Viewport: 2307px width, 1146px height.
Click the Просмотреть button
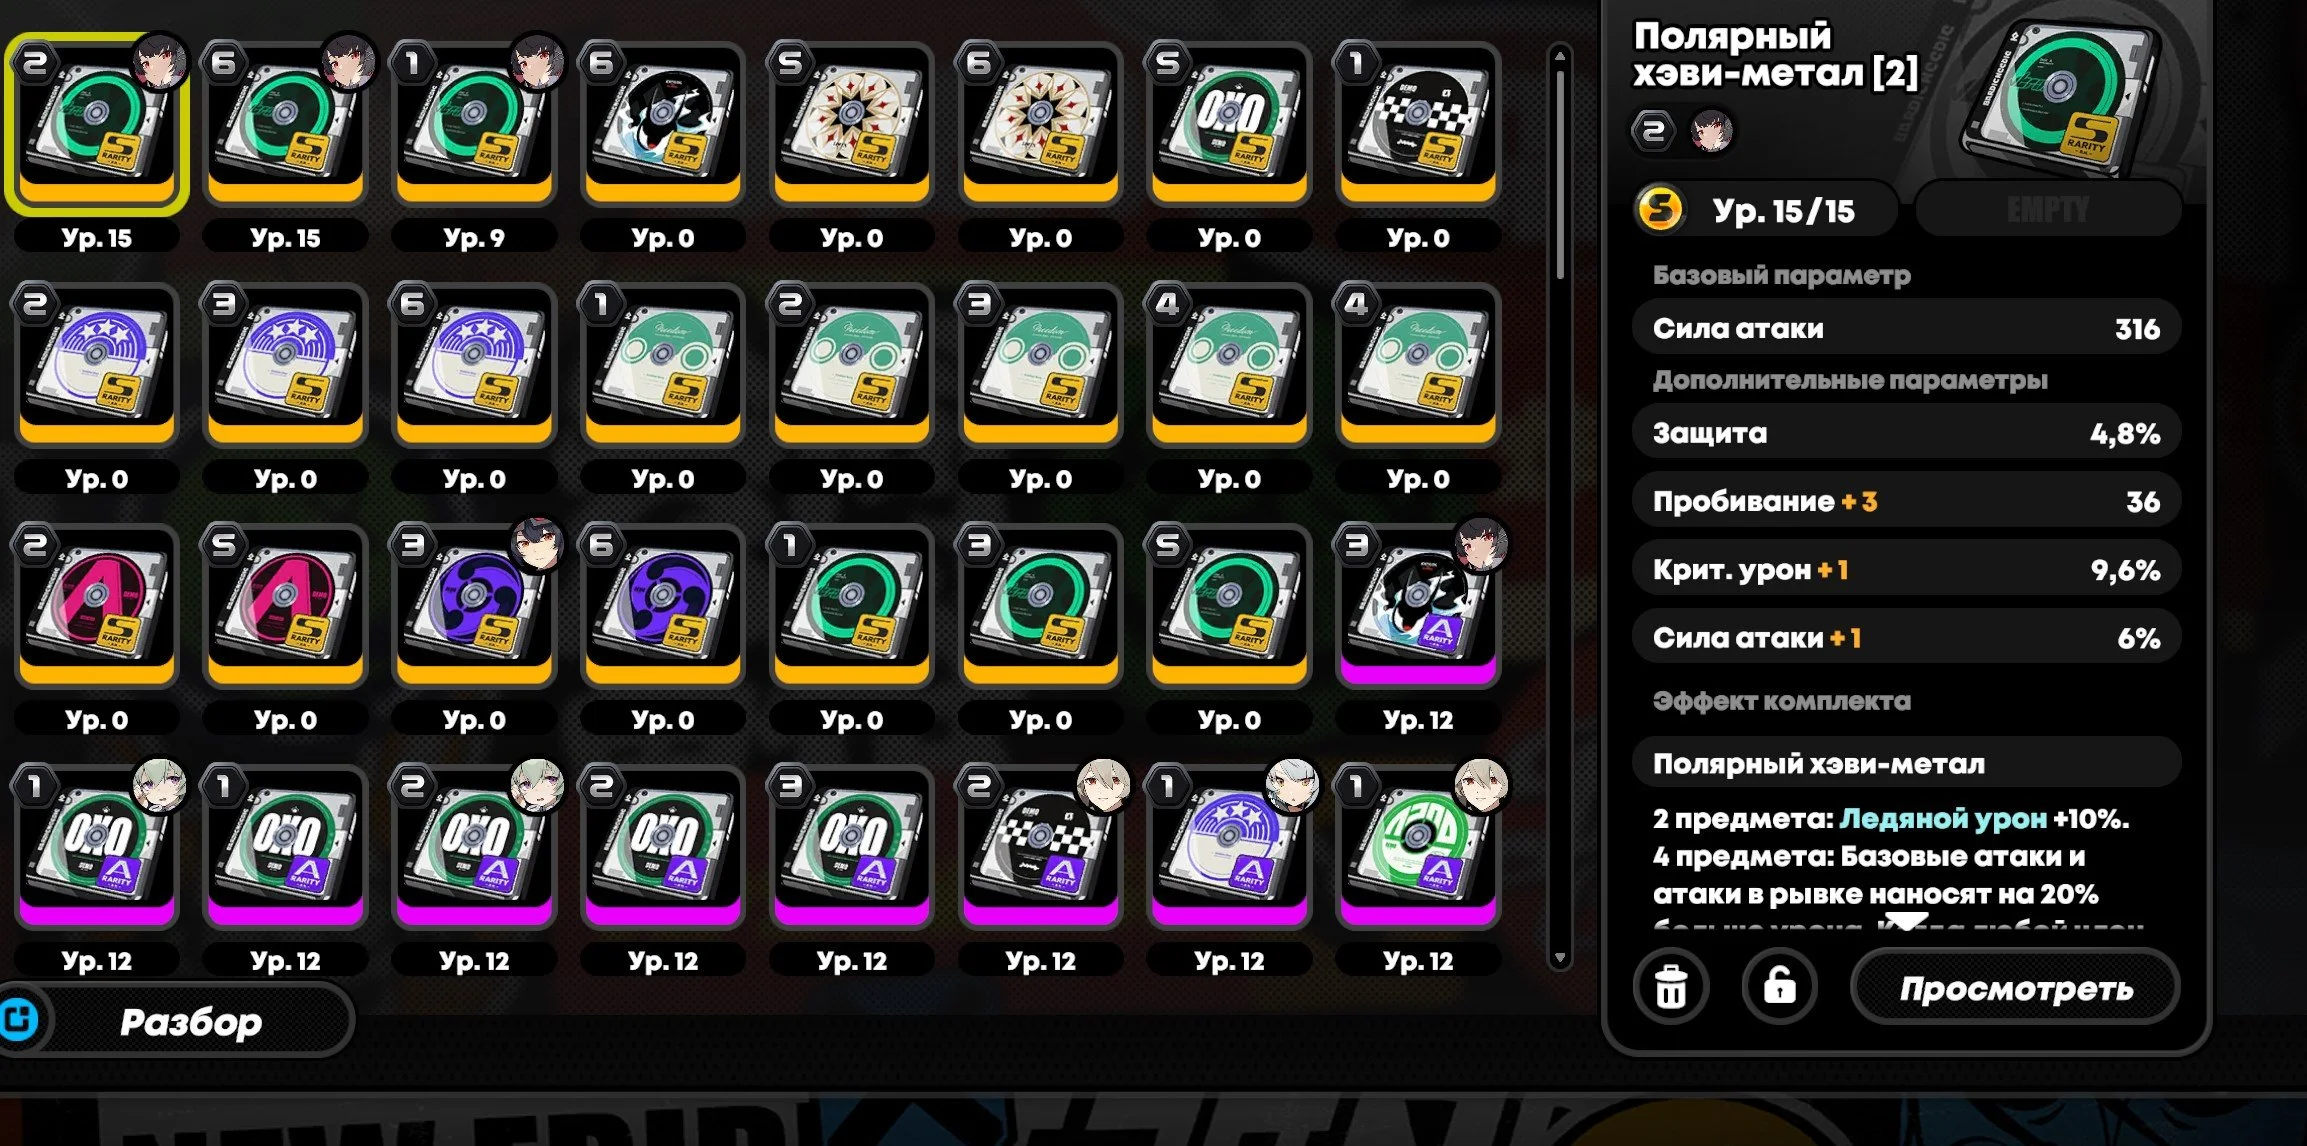pyautogui.click(x=2015, y=988)
